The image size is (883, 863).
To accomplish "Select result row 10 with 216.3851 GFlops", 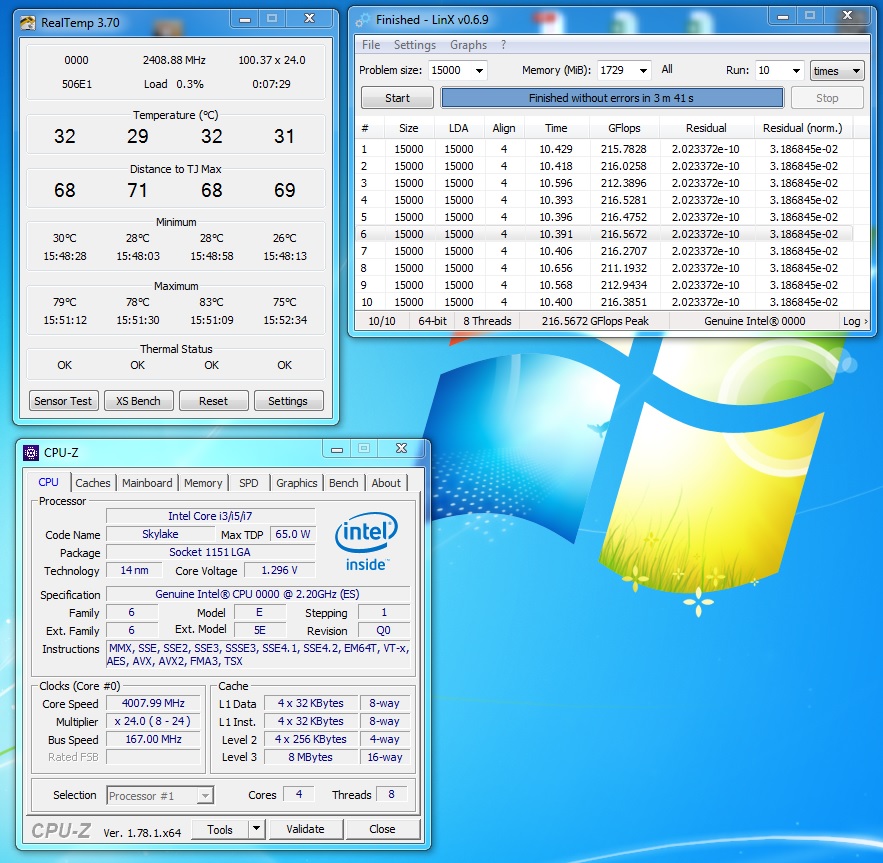I will coord(605,302).
